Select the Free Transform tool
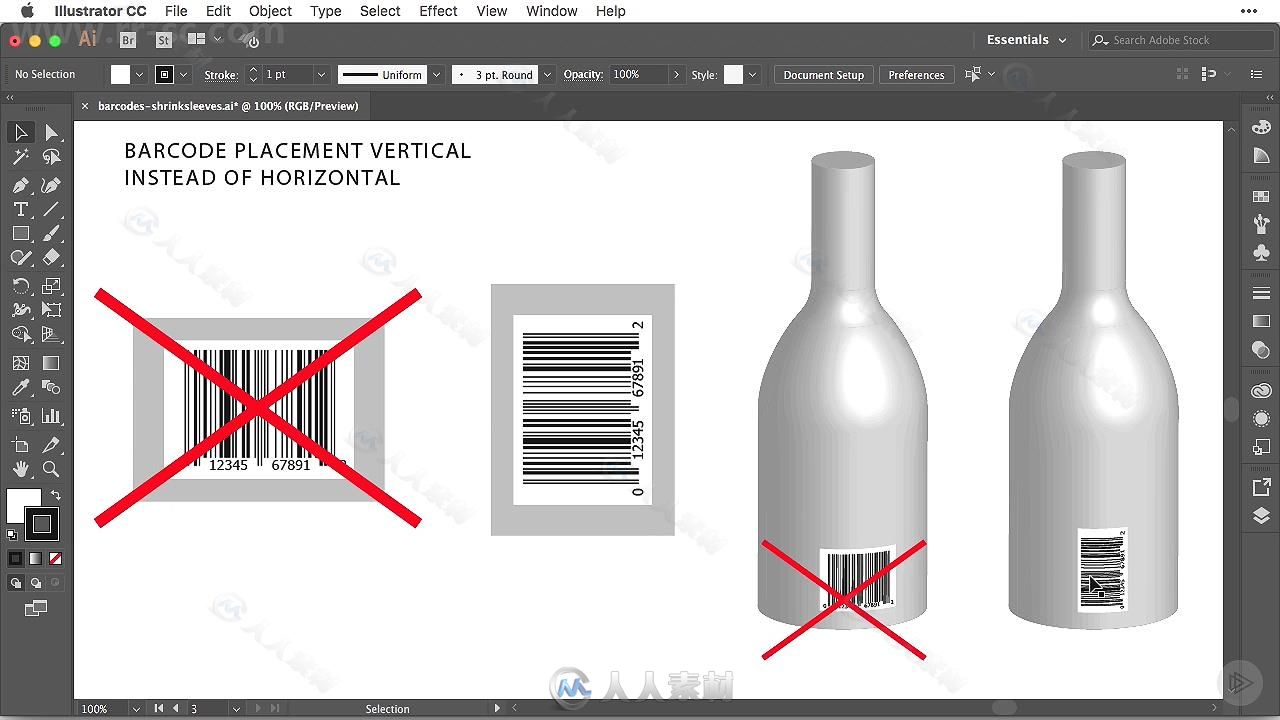This screenshot has width=1280, height=720. 51,310
